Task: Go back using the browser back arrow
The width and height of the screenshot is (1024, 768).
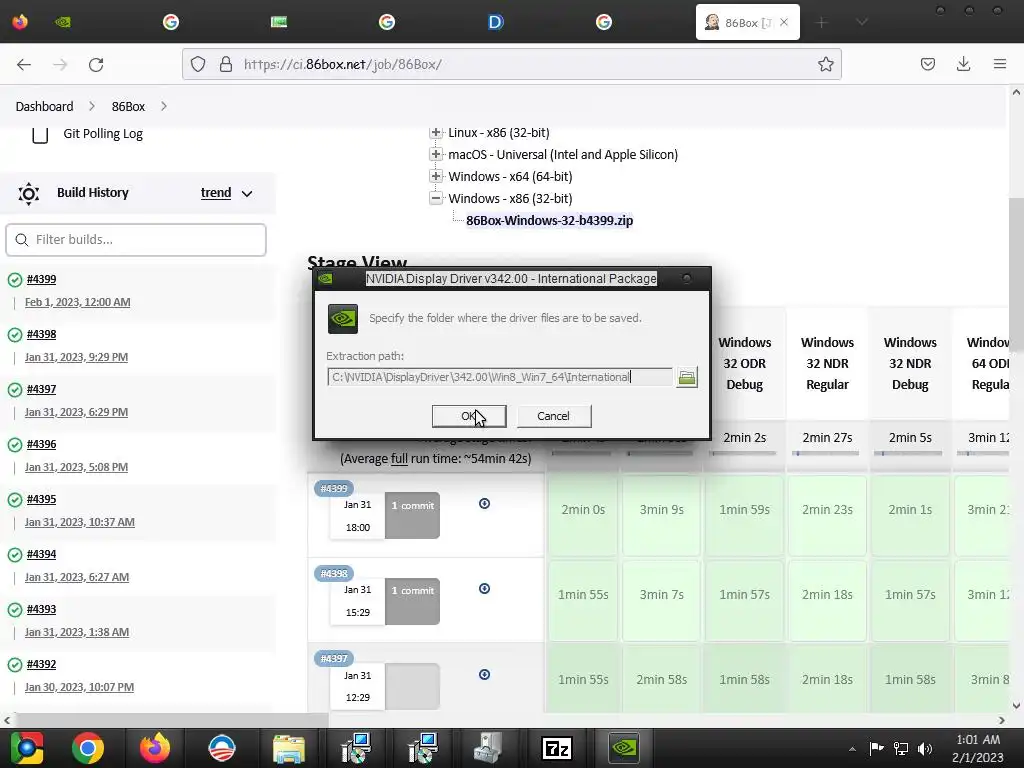Action: [x=24, y=65]
